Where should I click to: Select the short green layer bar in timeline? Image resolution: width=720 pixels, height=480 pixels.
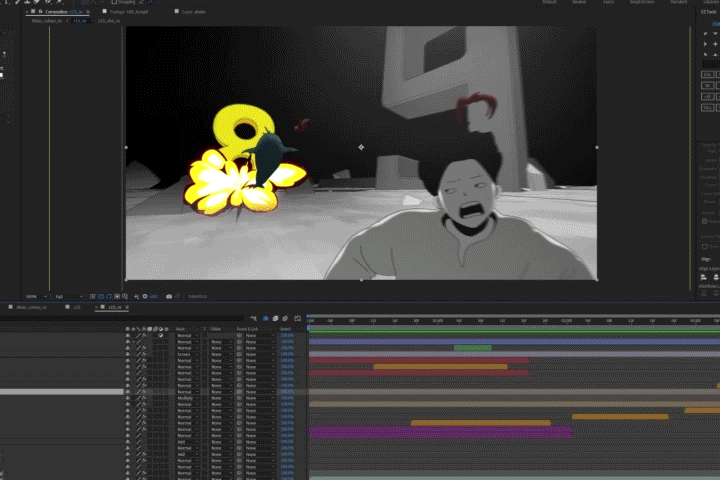(472, 348)
